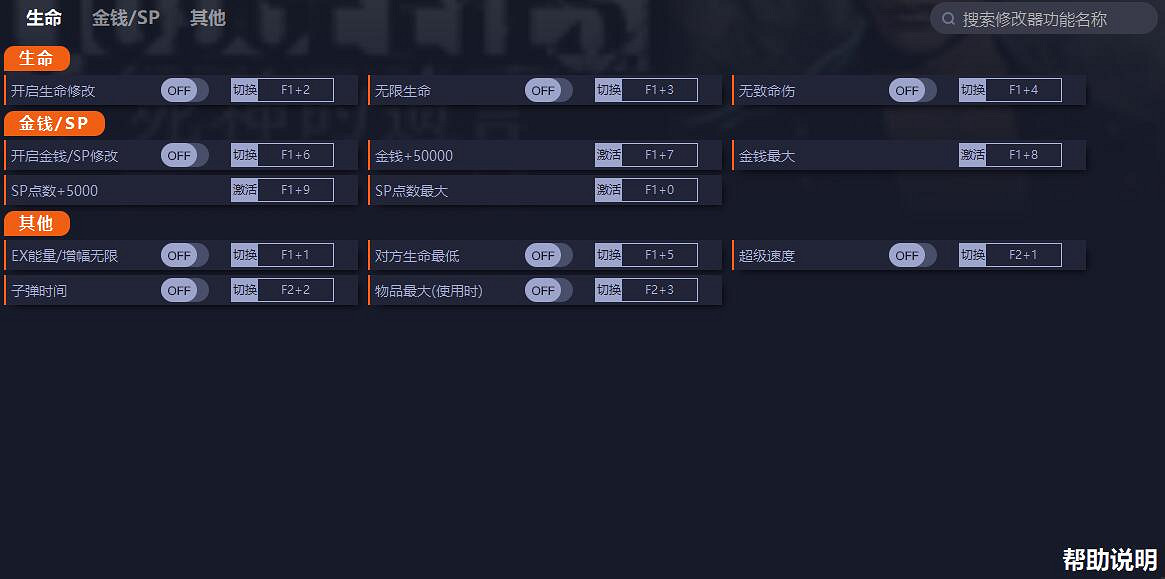Activate SP点数+5000 with 激活 button
1165x579 pixels.
point(244,190)
